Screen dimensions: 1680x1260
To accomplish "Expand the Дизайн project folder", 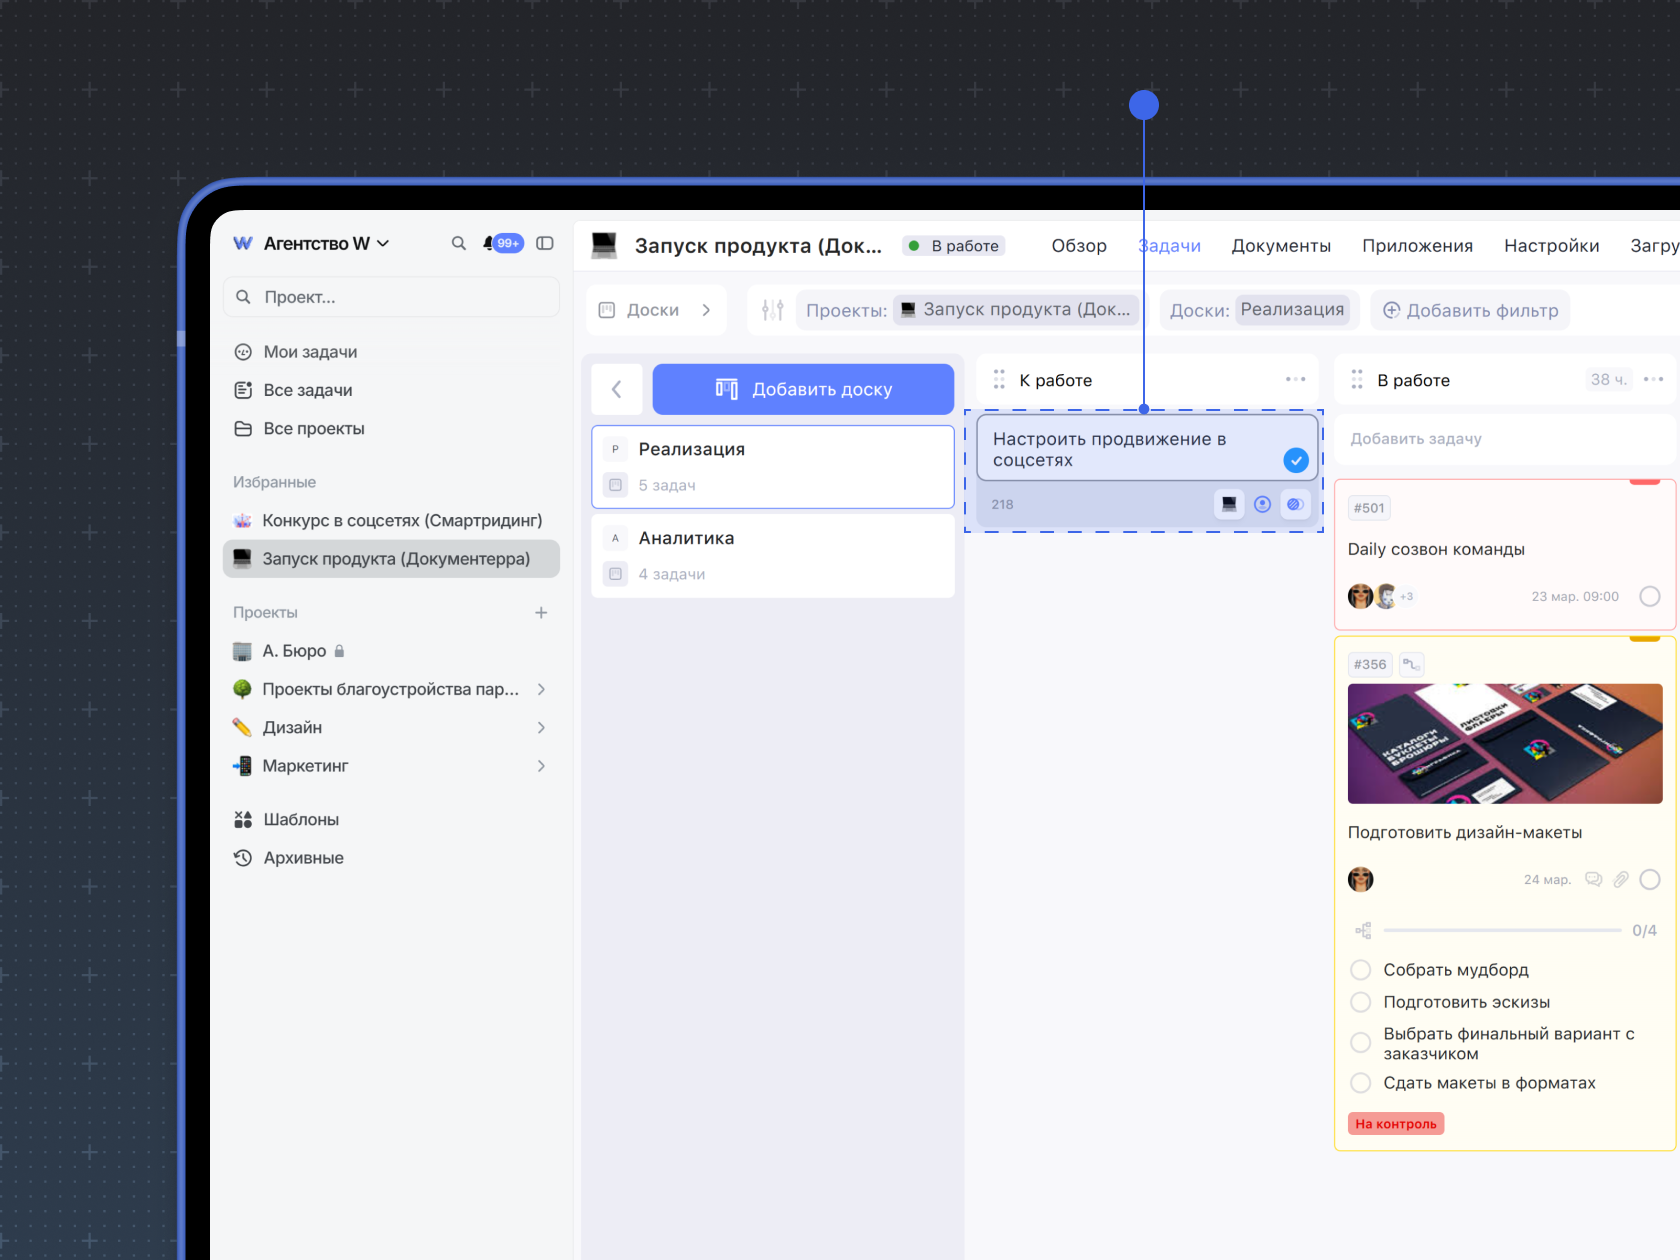I will [x=541, y=727].
